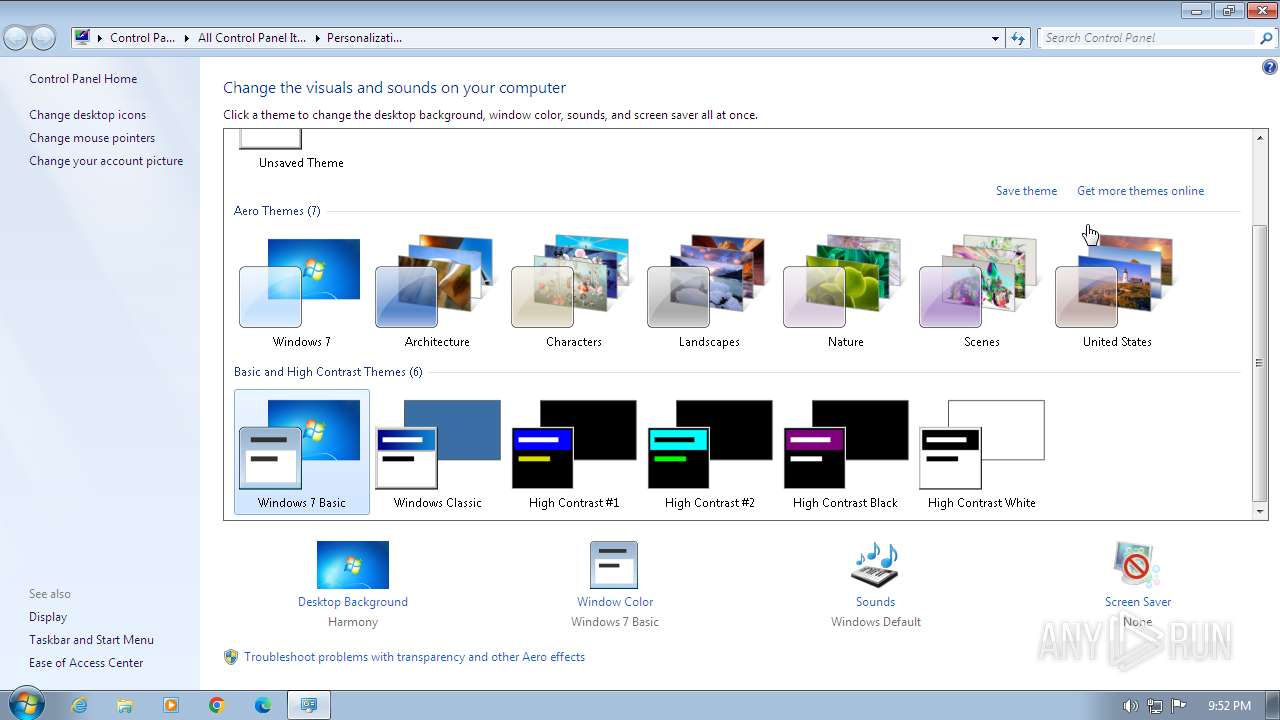The height and width of the screenshot is (720, 1280).
Task: Click the theme list scroll up arrow
Action: 1260,138
